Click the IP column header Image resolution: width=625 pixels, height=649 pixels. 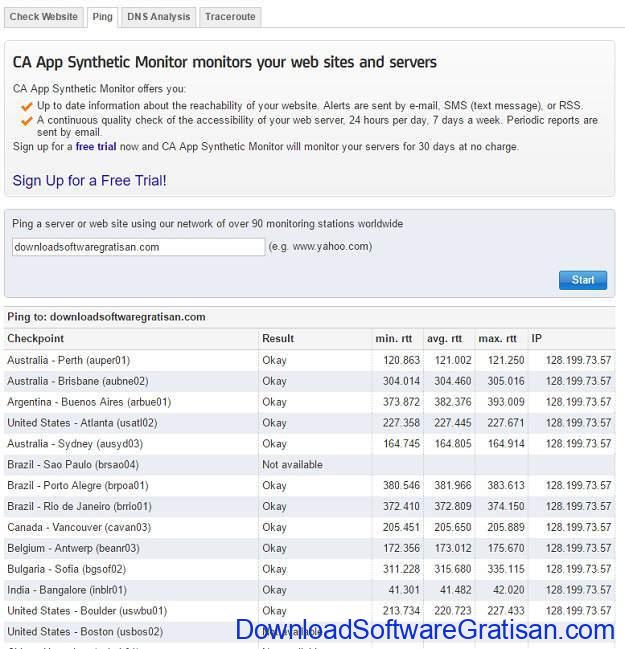[x=536, y=339]
